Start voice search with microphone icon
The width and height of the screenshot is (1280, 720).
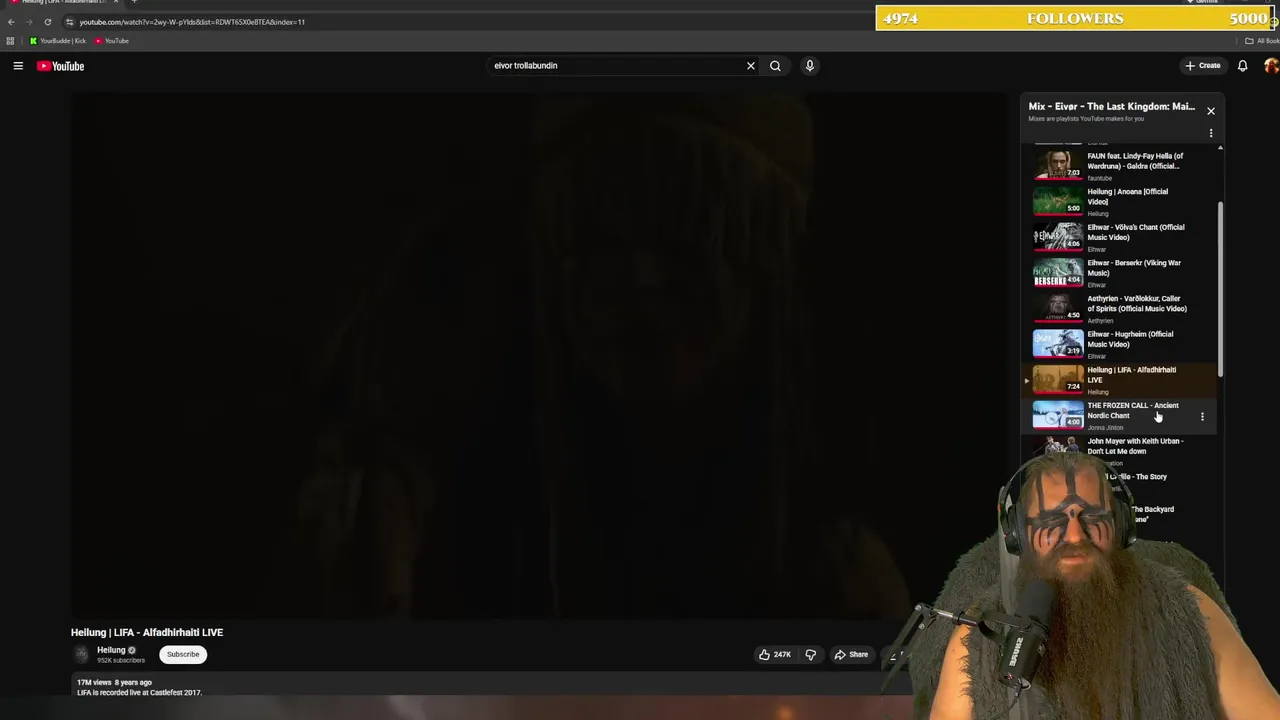tap(810, 66)
